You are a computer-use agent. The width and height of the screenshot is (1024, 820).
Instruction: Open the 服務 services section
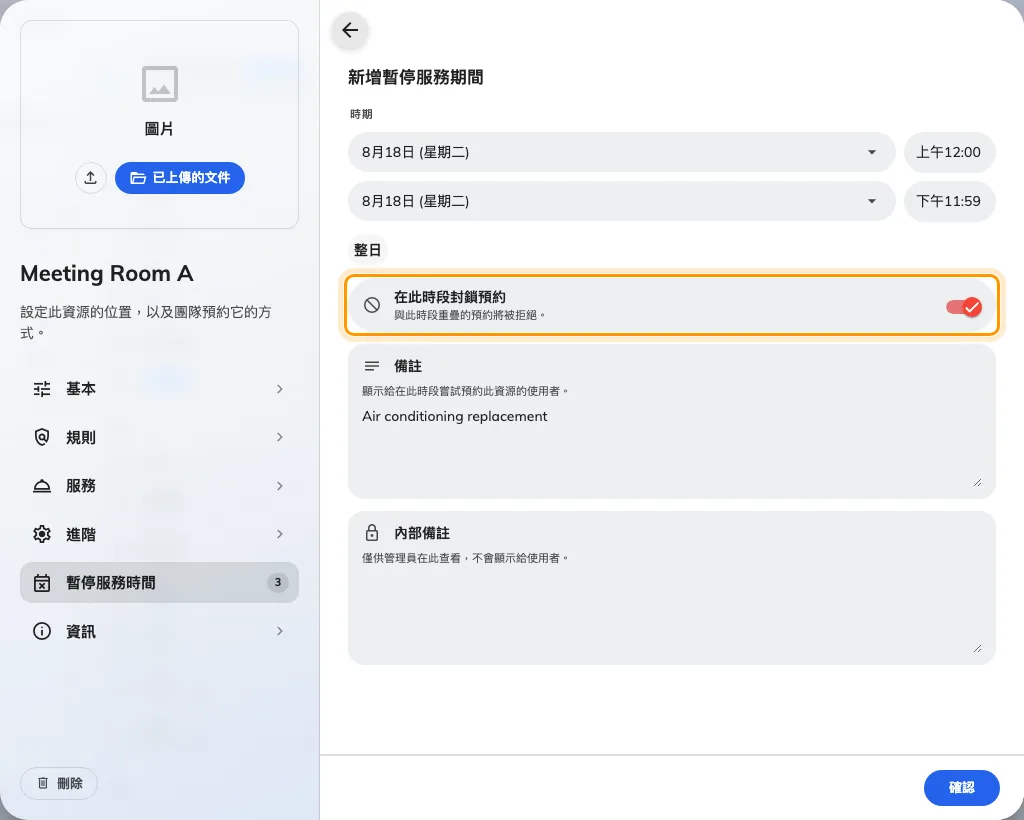pos(159,486)
